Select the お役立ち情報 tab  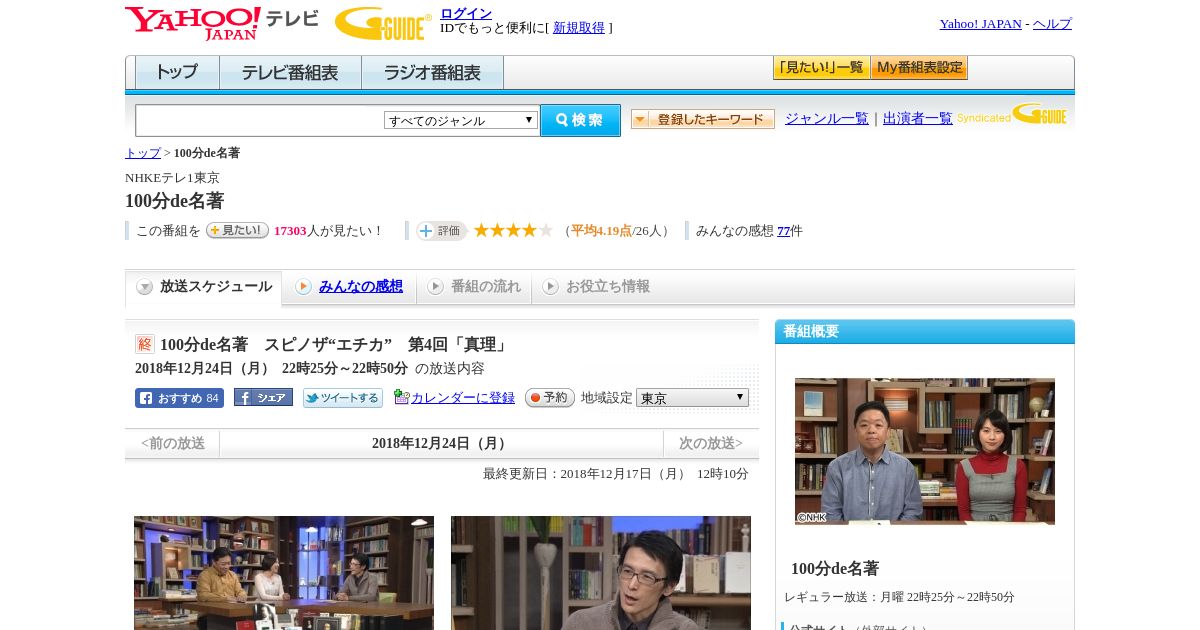608,286
